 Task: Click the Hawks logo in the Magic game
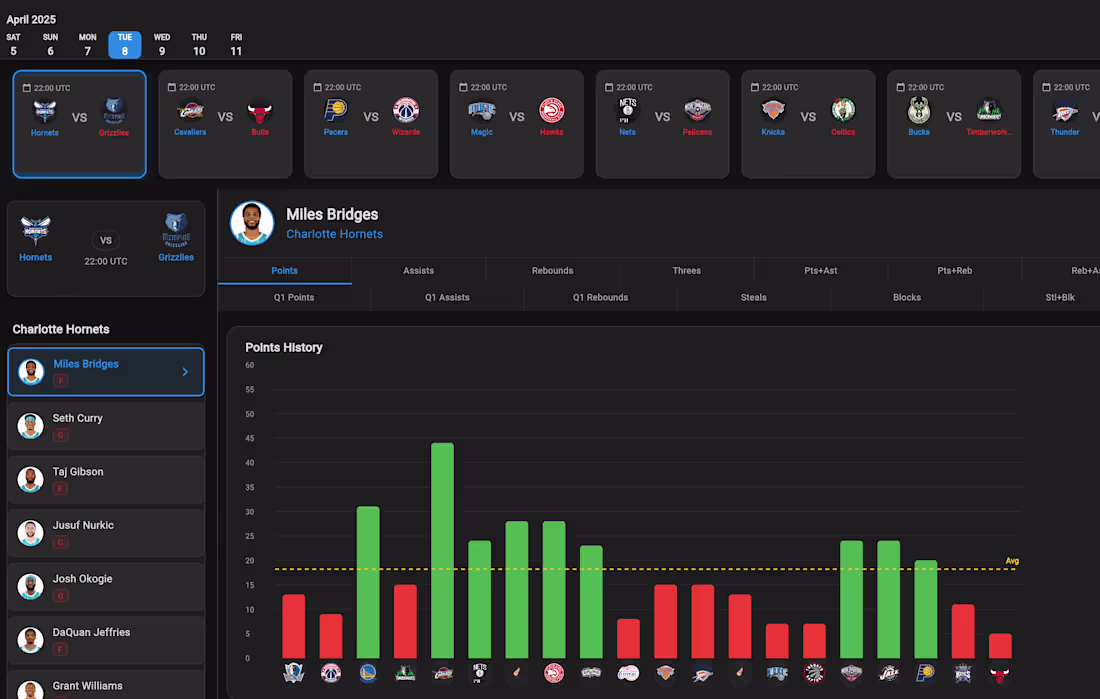pyautogui.click(x=551, y=110)
